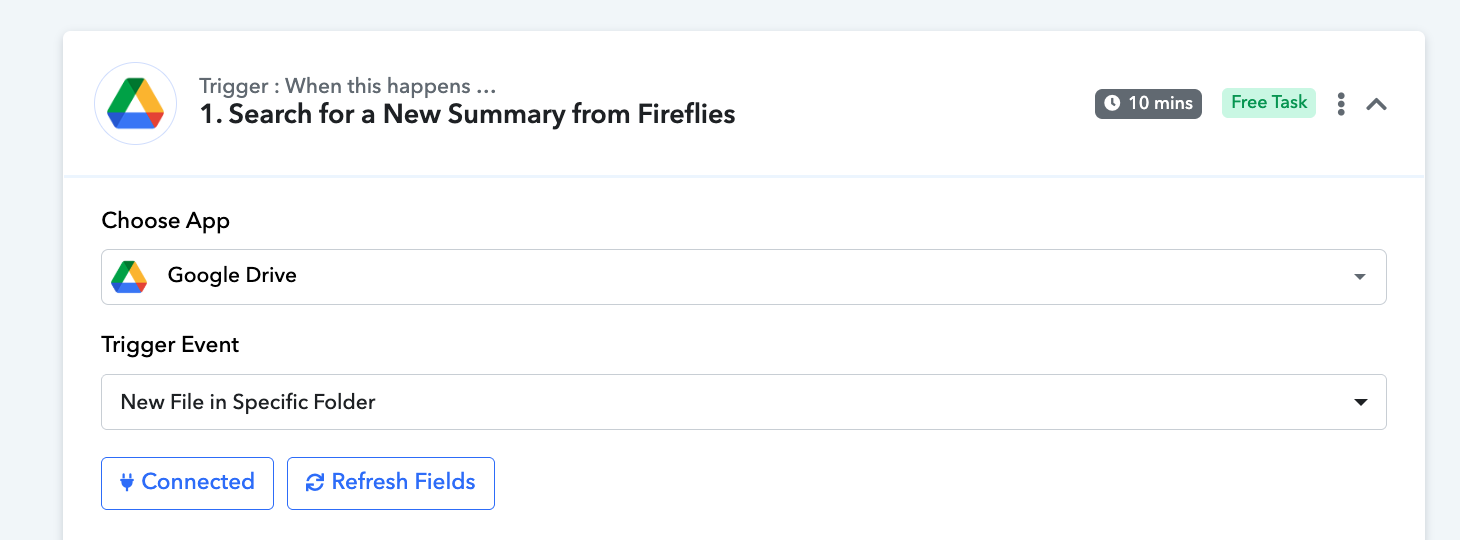Click the plug icon on the Connected button
The image size is (1460, 540).
pyautogui.click(x=127, y=482)
